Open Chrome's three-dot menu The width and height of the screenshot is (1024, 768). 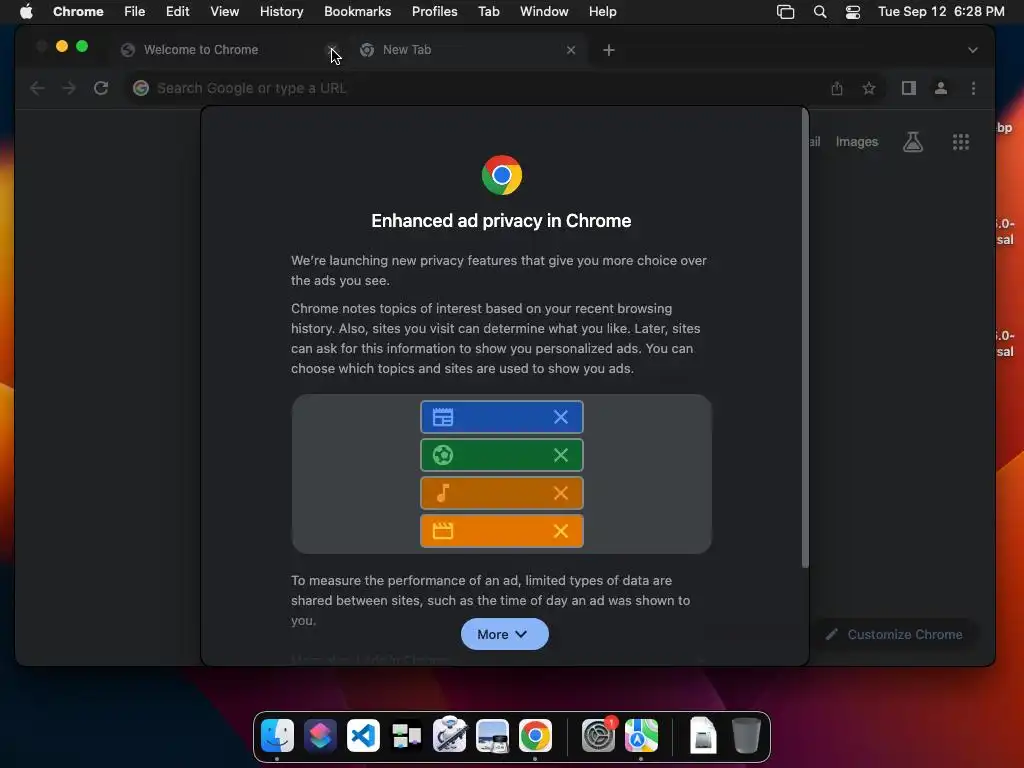coord(973,88)
